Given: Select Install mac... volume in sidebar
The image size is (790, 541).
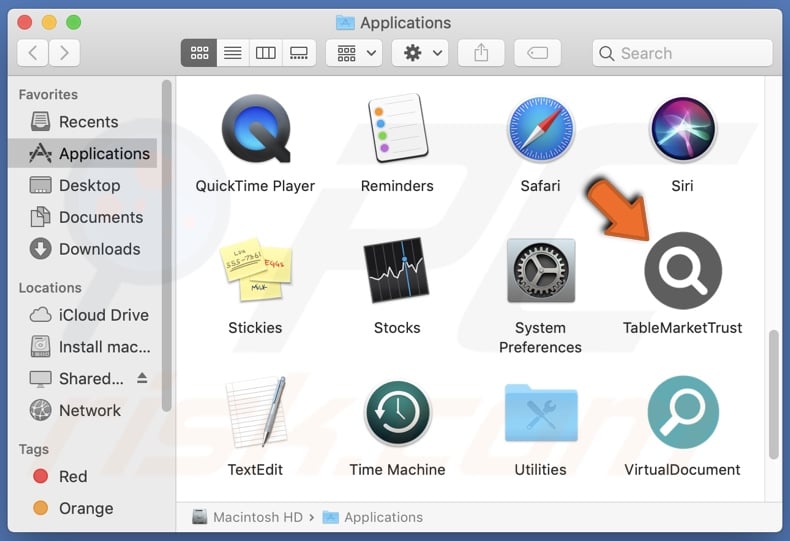Looking at the screenshot, I should pyautogui.click(x=84, y=347).
